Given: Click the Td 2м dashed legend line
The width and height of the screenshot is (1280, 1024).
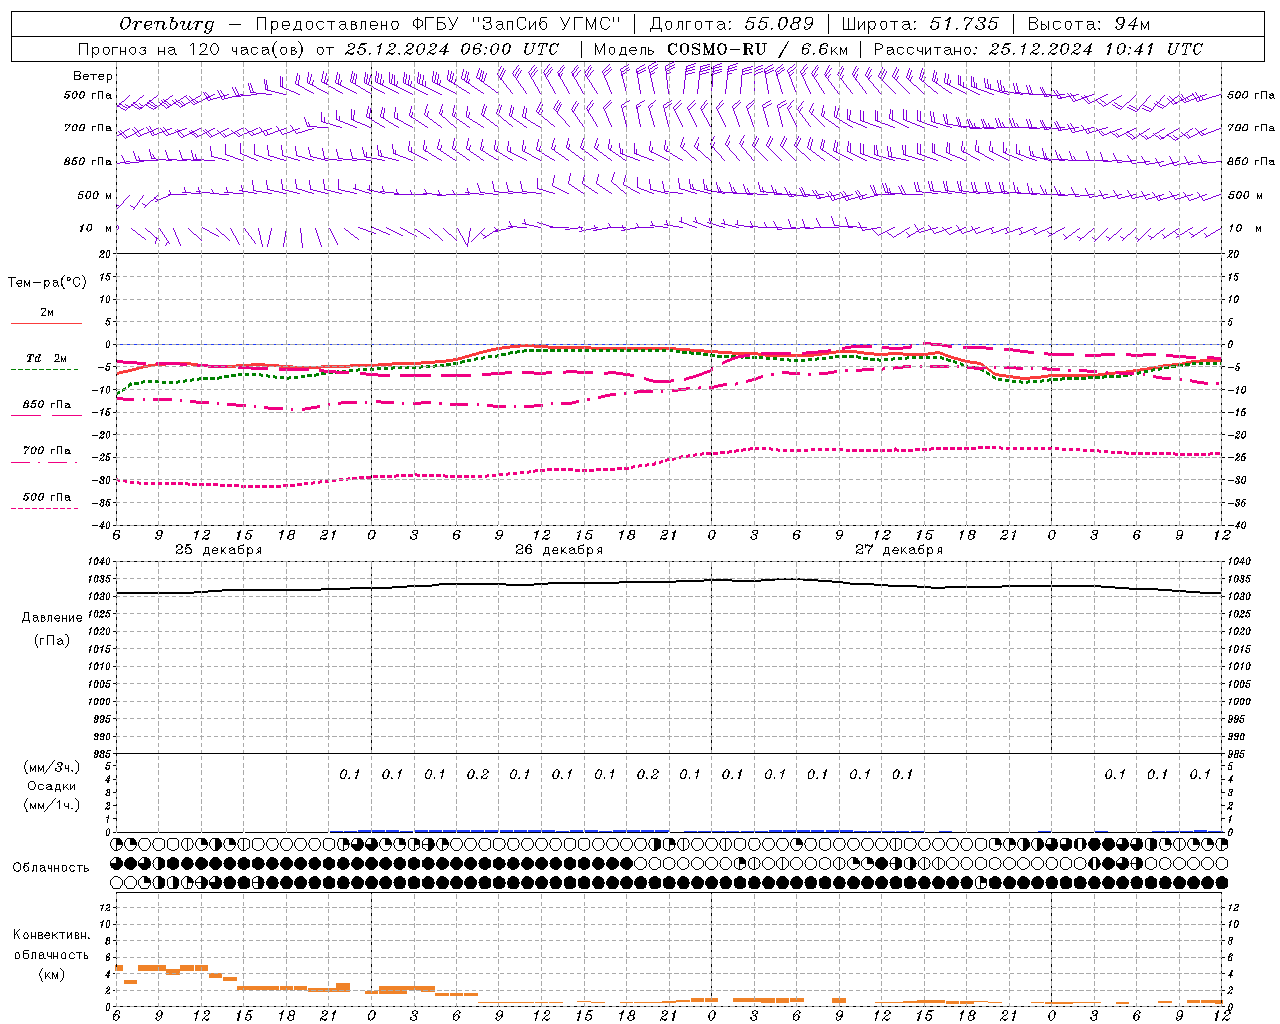Looking at the screenshot, I should pyautogui.click(x=44, y=370).
